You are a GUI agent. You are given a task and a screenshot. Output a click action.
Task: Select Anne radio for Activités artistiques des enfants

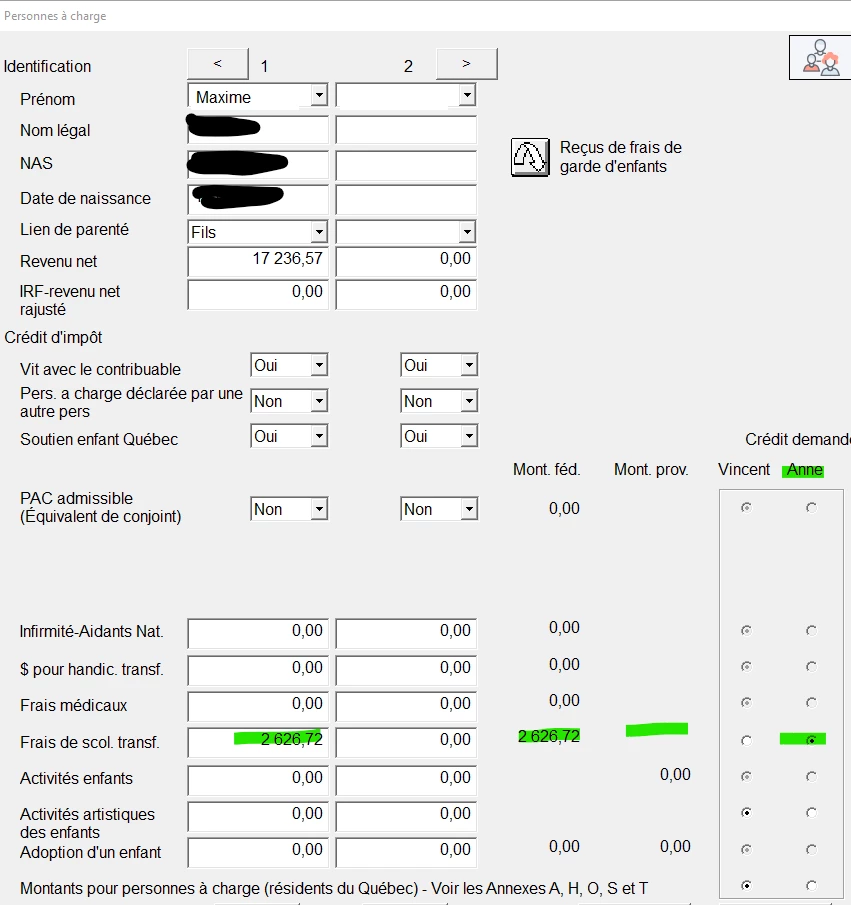(x=811, y=813)
